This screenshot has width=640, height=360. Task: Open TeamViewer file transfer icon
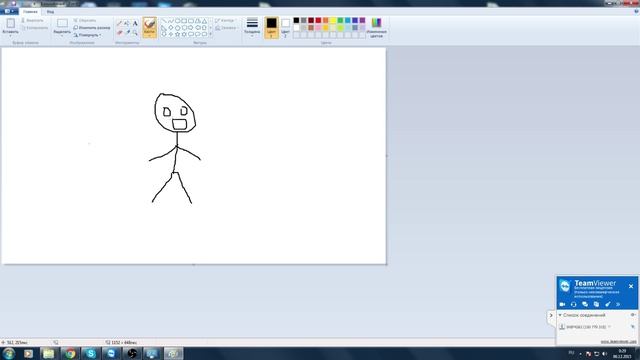[596, 304]
